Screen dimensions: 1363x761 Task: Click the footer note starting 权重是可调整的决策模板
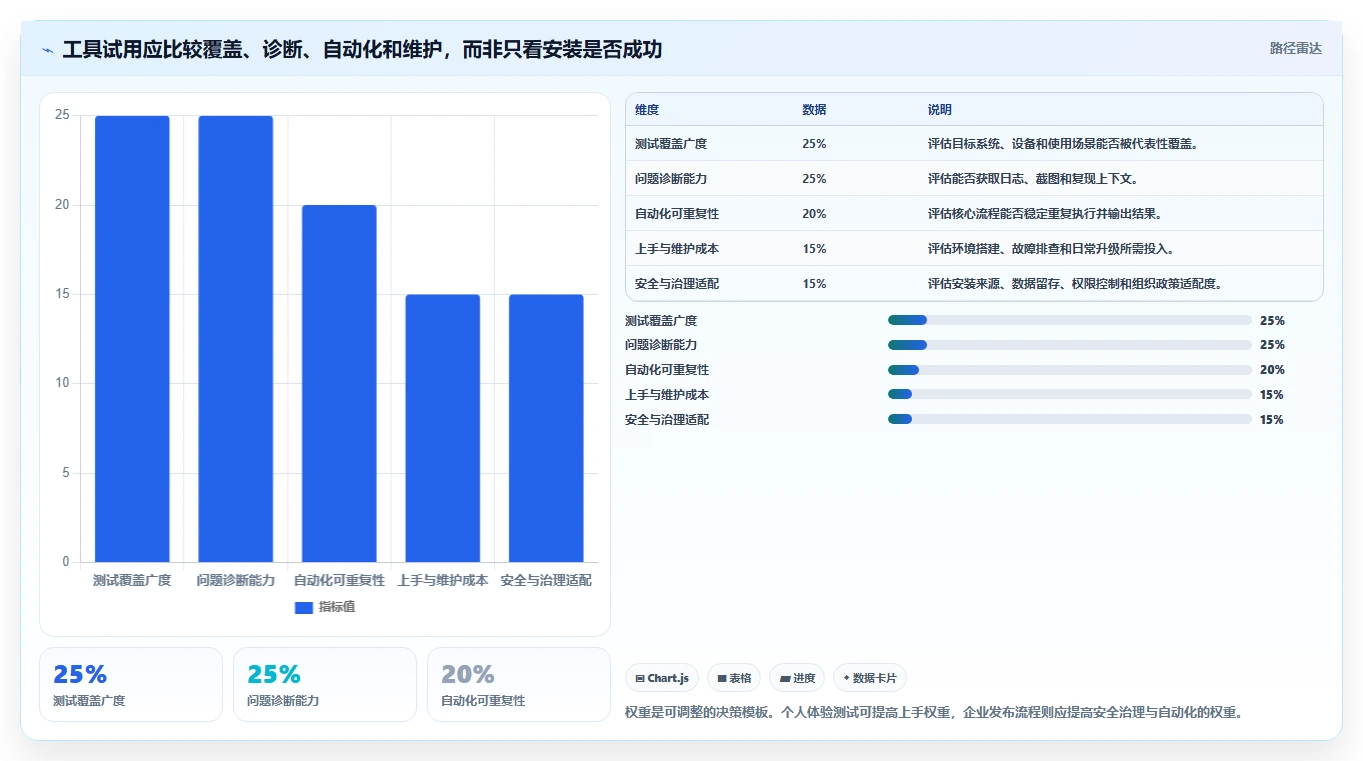(934, 713)
